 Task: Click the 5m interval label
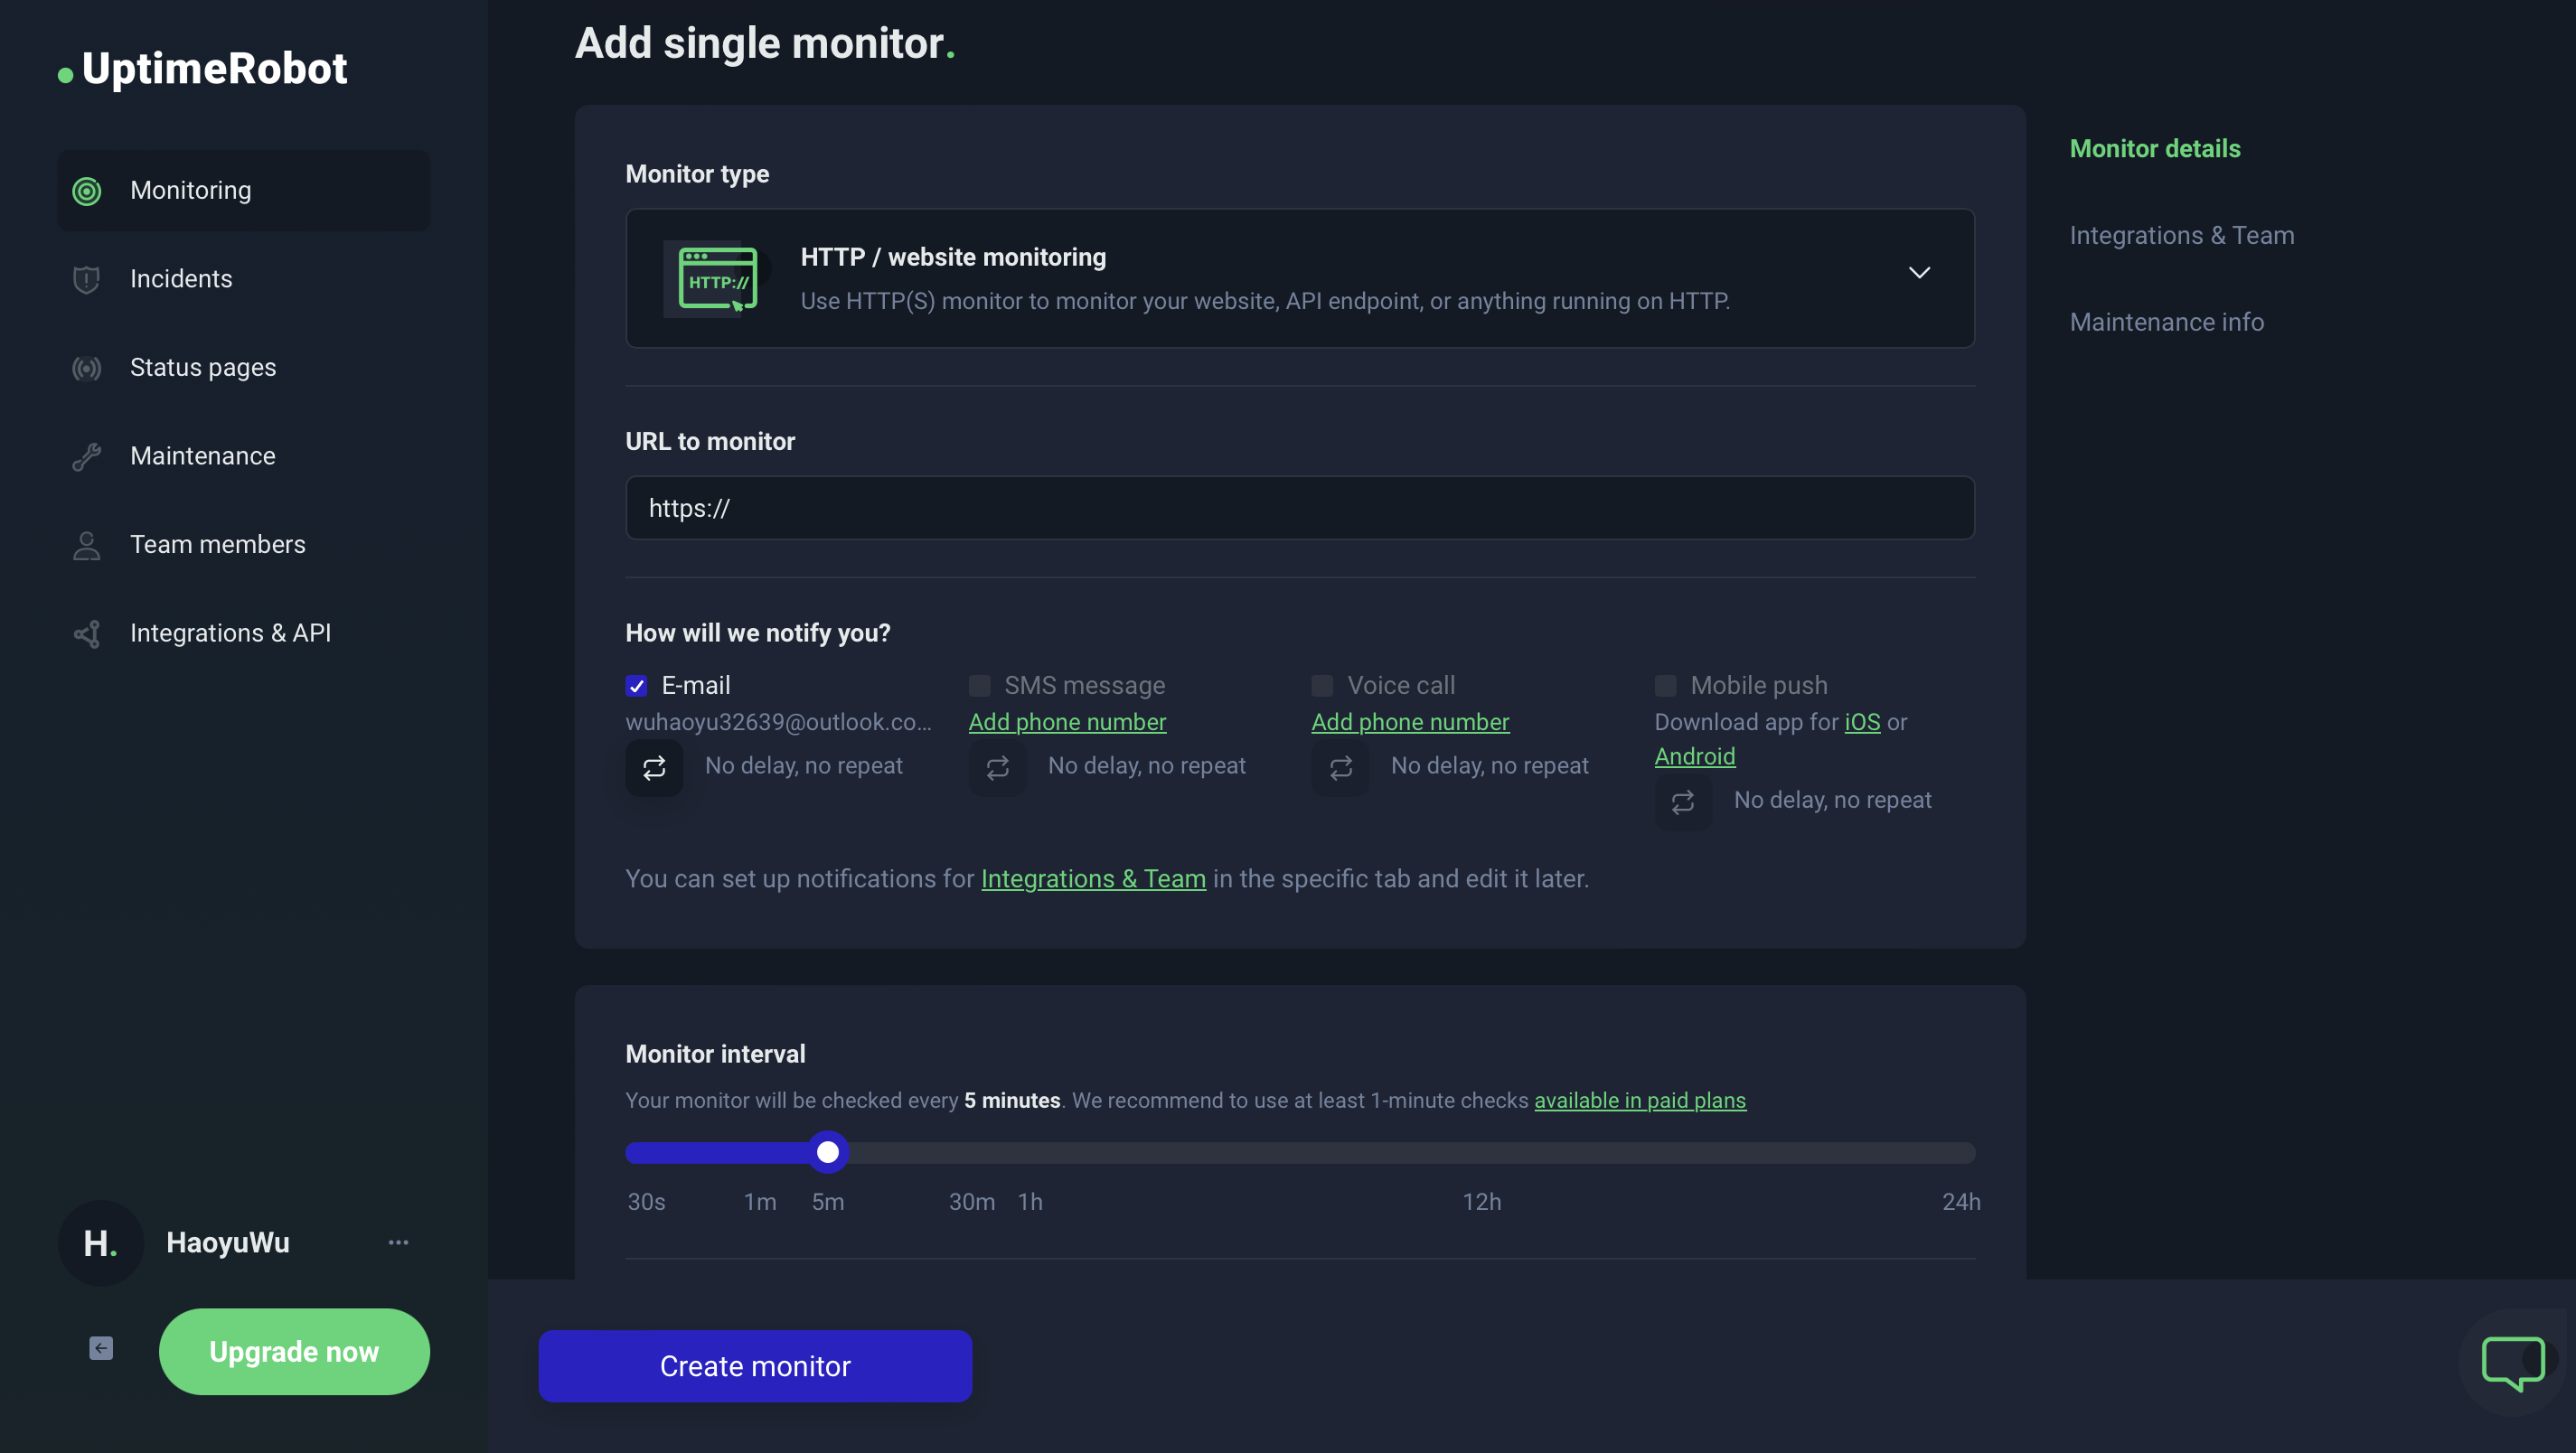pos(827,1201)
